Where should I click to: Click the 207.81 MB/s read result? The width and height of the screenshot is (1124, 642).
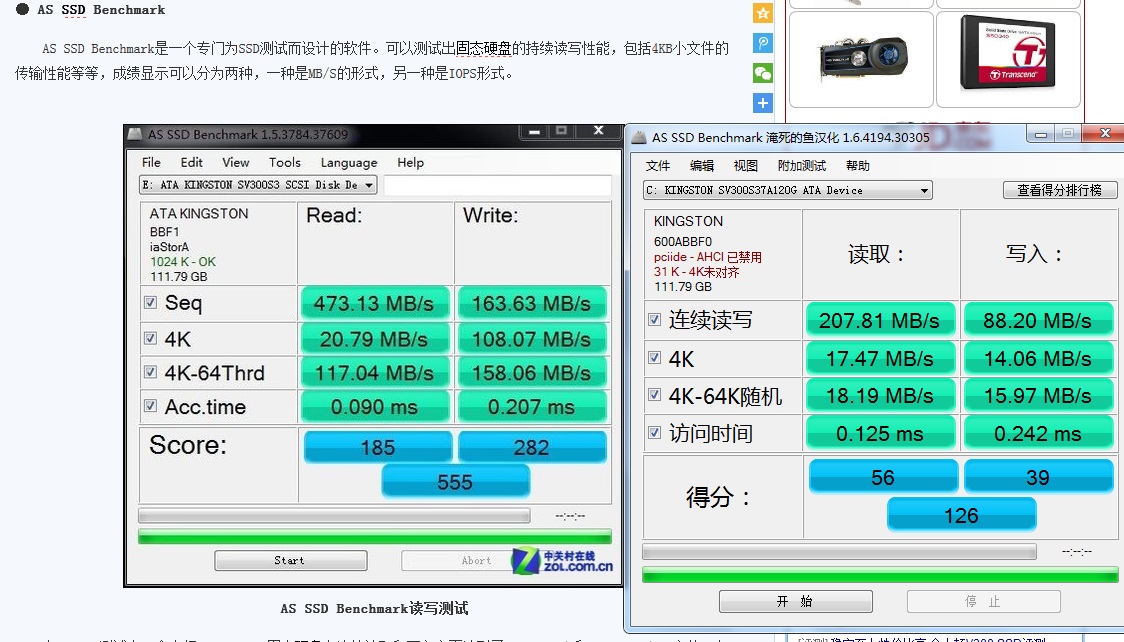coord(880,320)
